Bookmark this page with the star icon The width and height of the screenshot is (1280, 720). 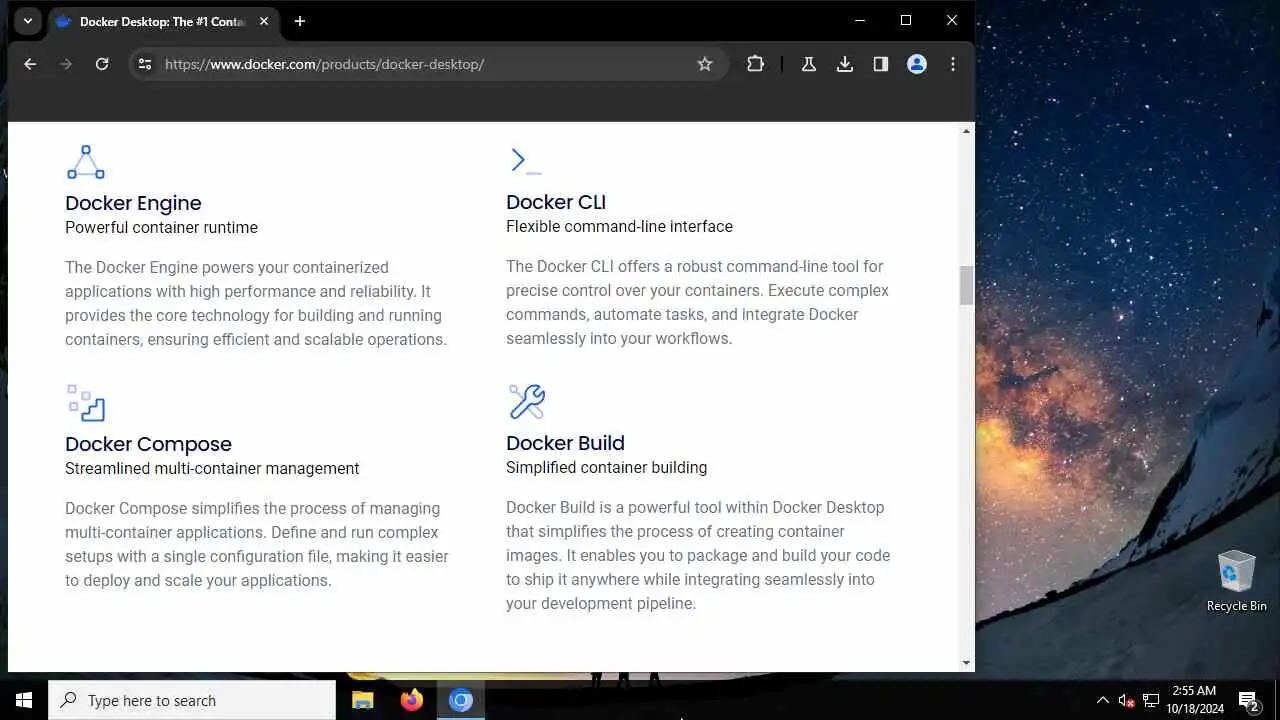tap(705, 64)
